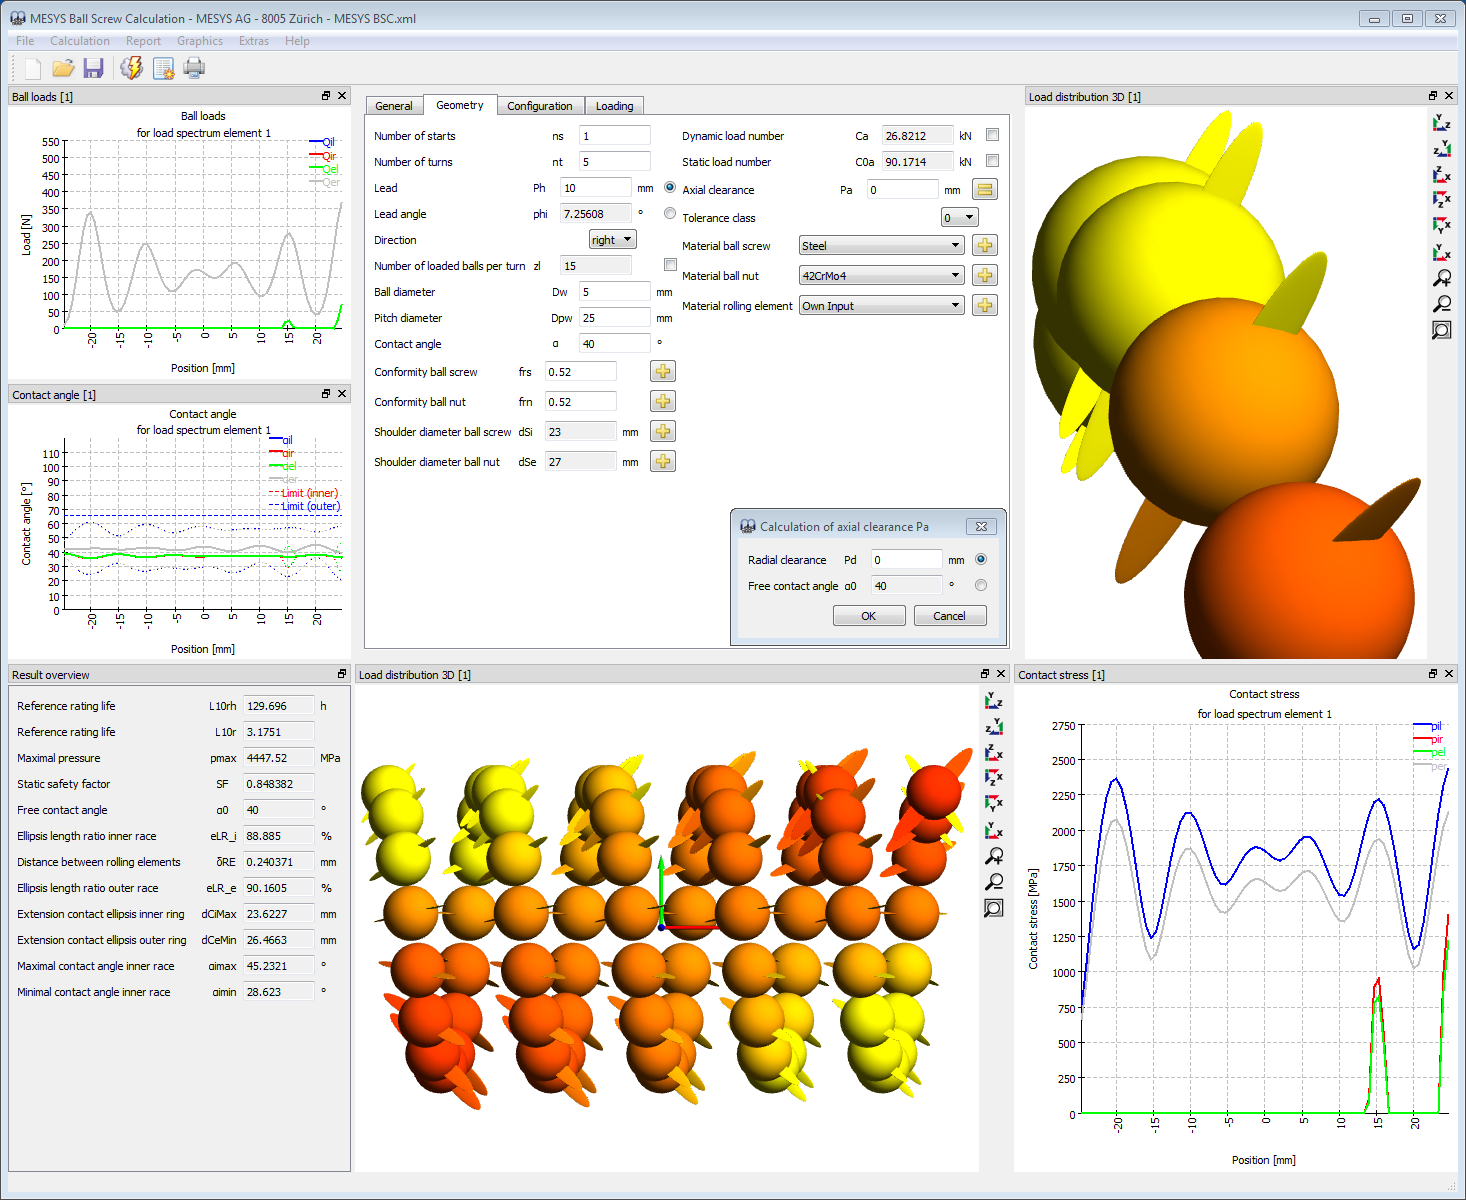Zoom in on the top-right 3D load distribution
1466x1200 pixels.
point(1441,279)
